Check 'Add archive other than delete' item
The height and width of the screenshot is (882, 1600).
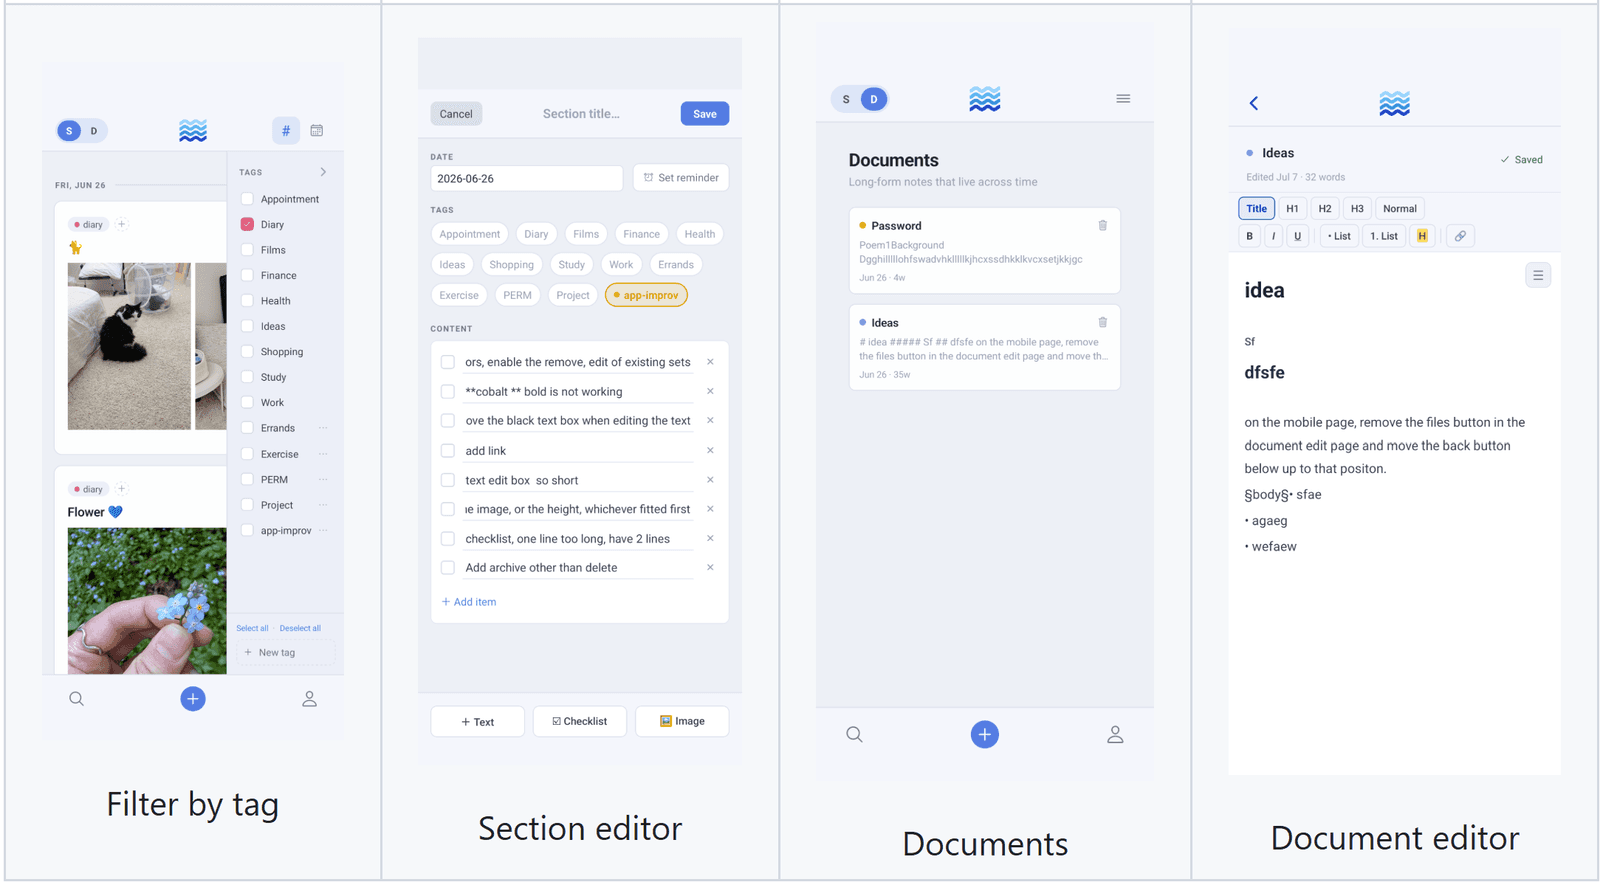coord(448,567)
